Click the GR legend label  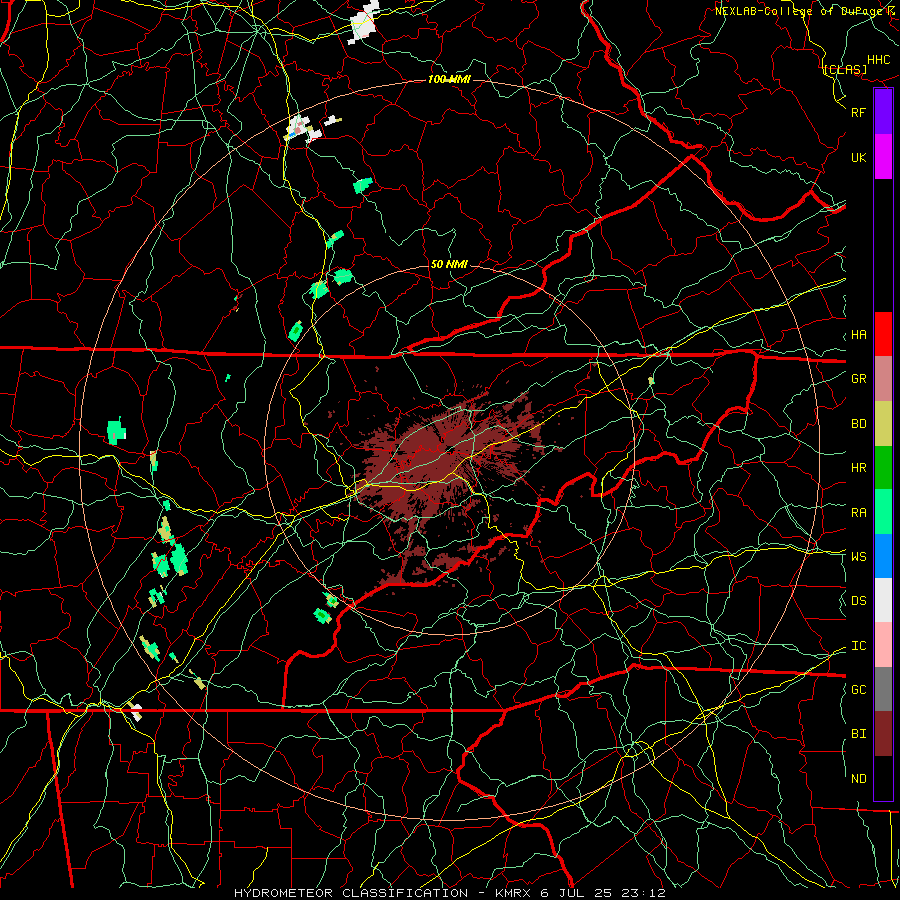859,379
